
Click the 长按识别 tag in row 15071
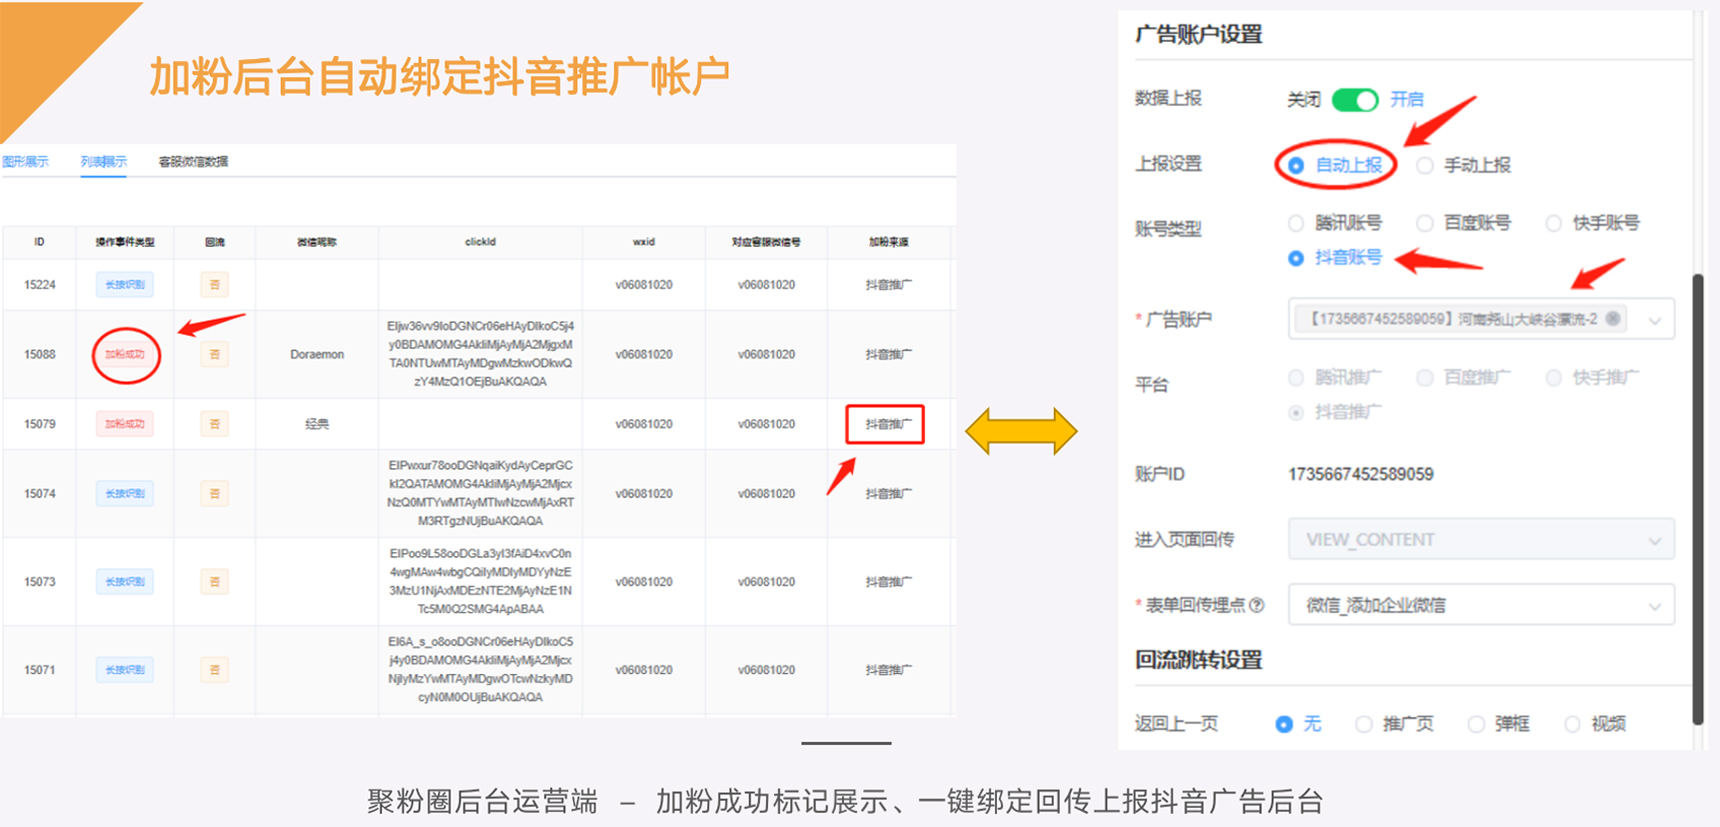pyautogui.click(x=125, y=670)
